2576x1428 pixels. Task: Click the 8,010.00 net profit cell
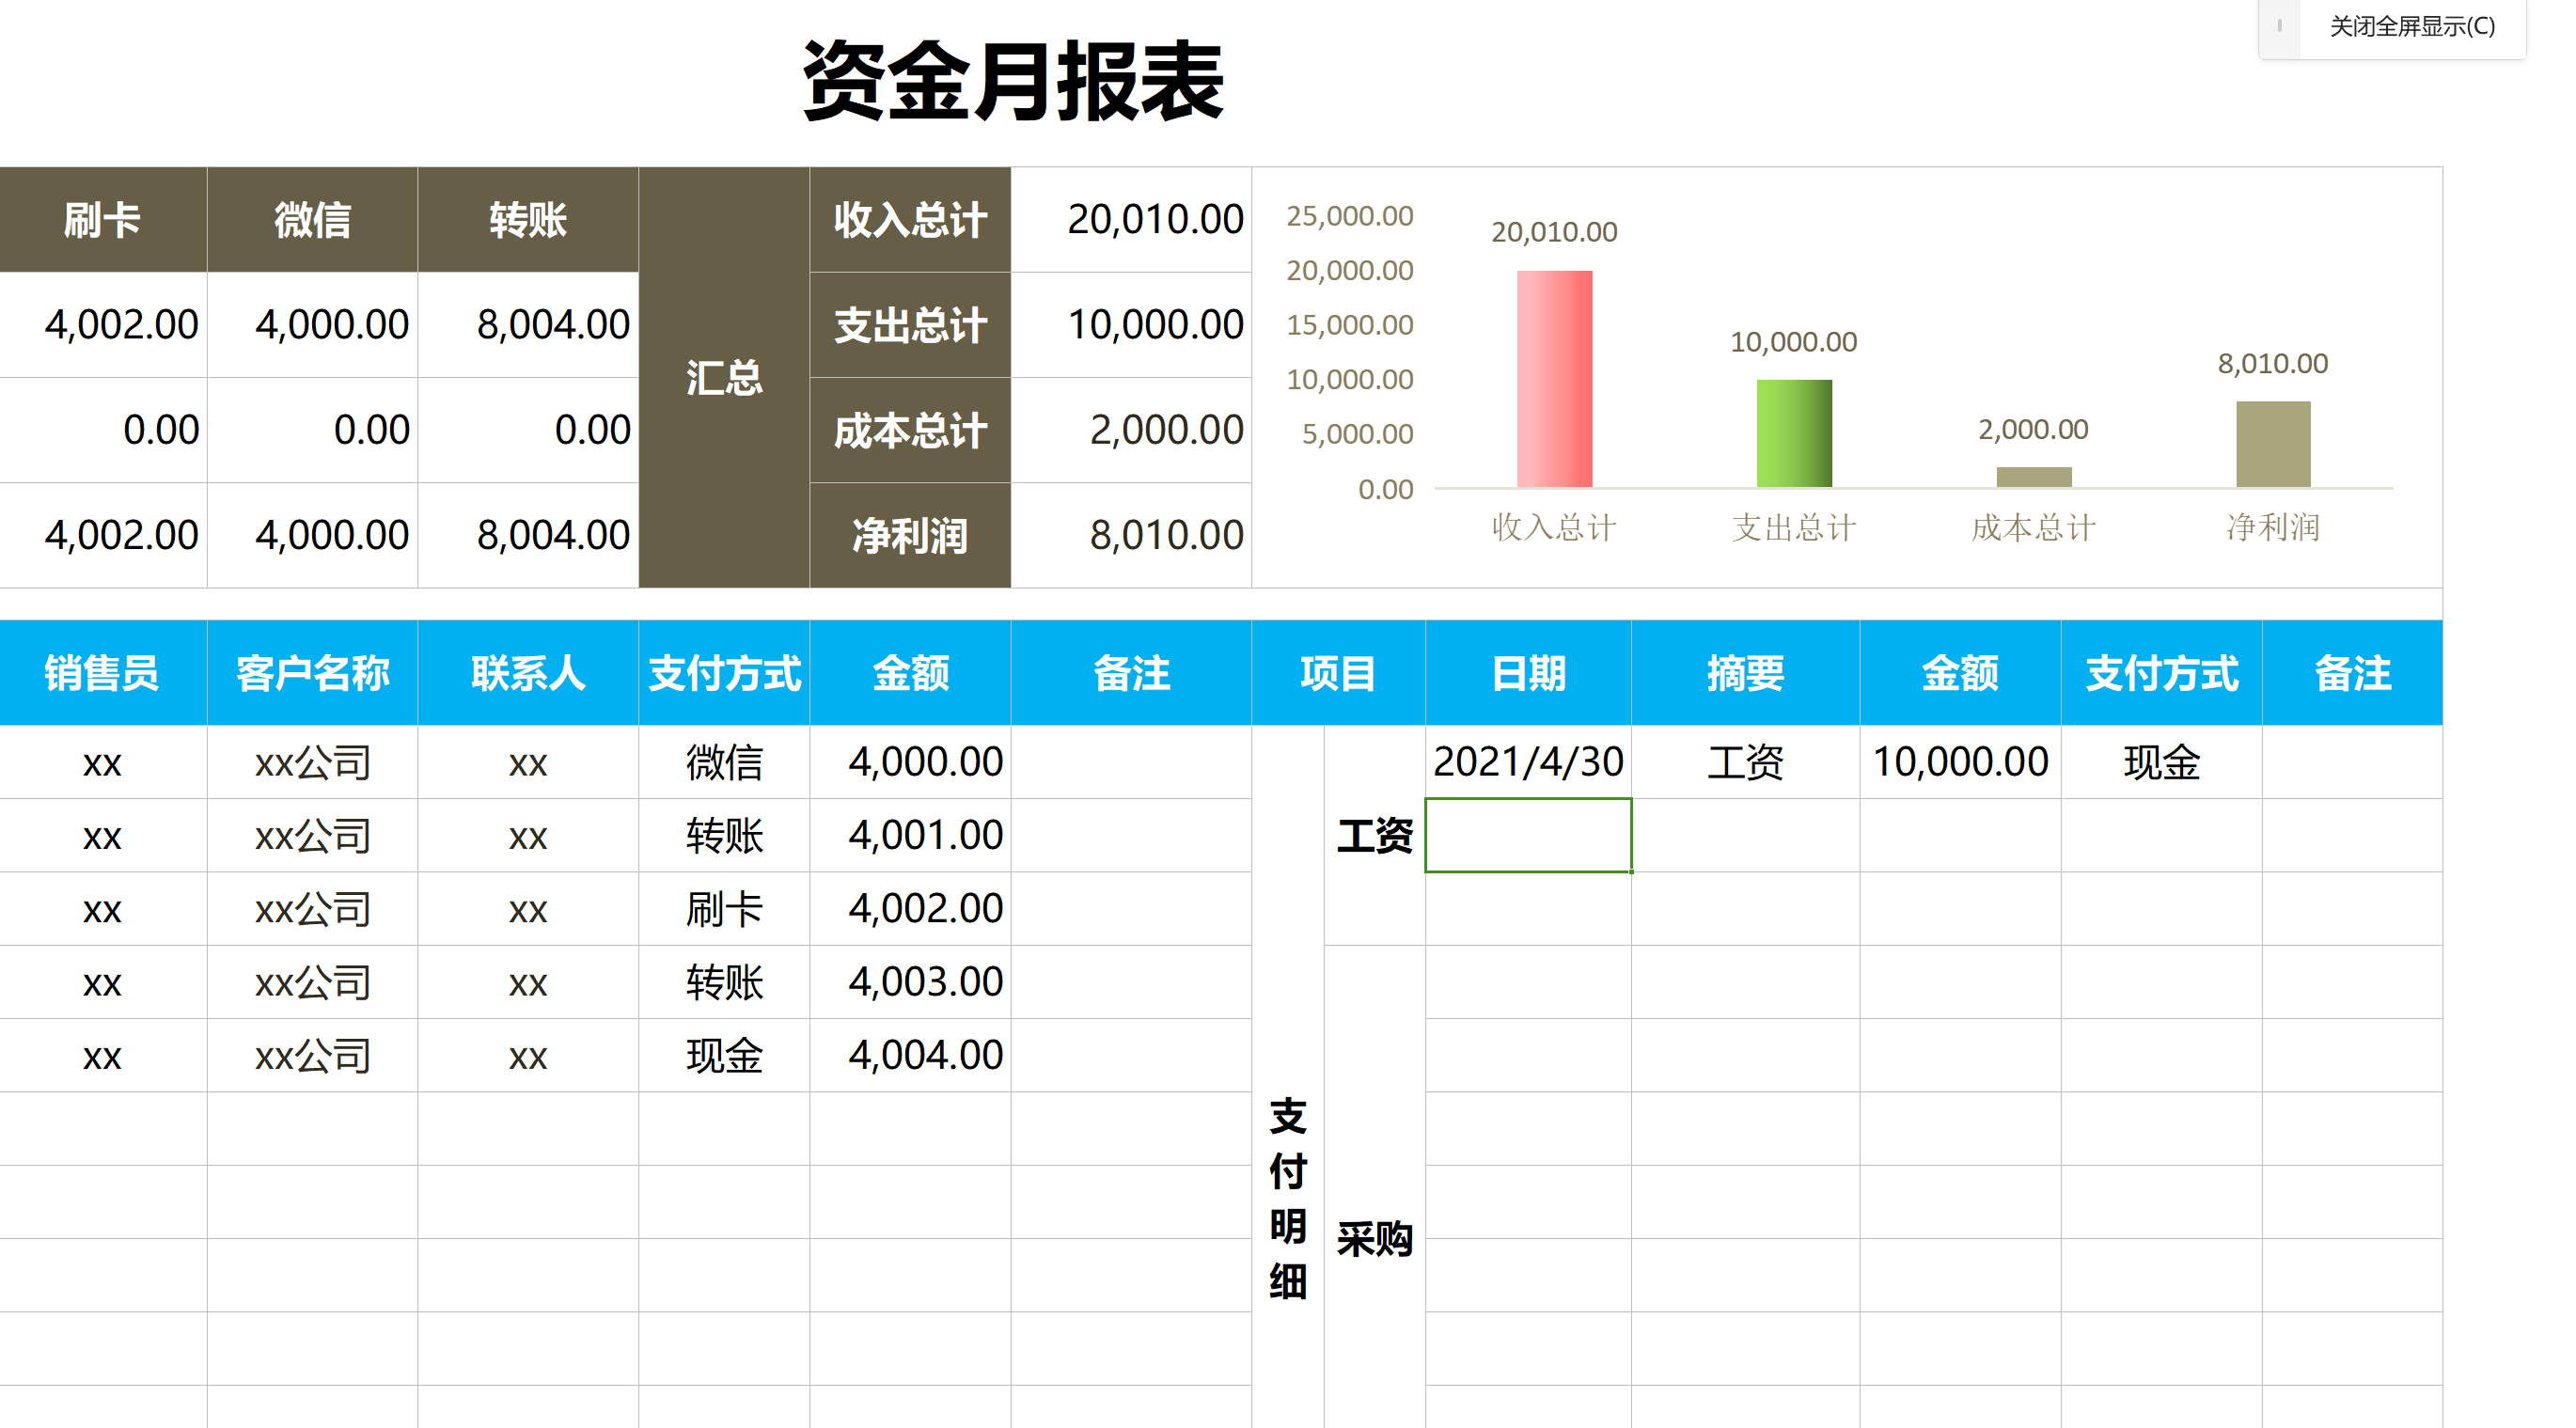(1131, 535)
